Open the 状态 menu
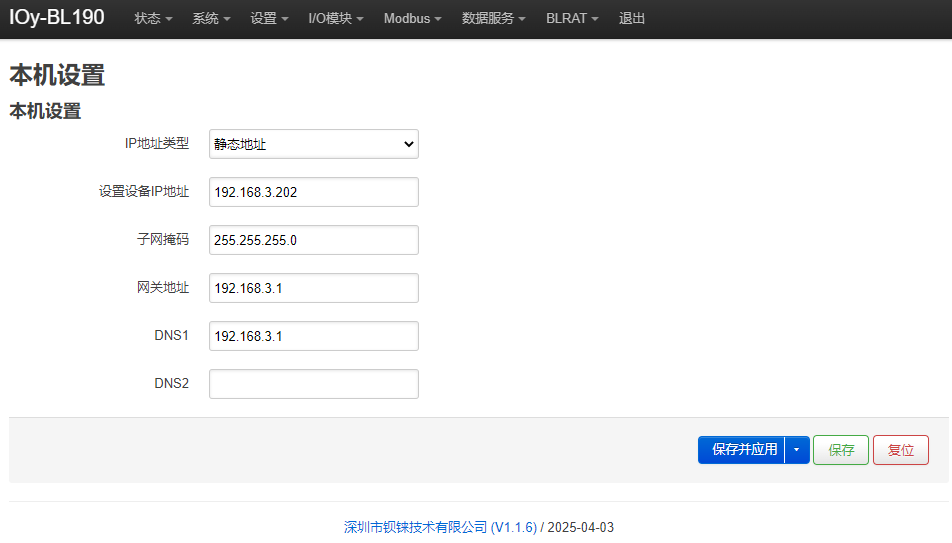 153,18
